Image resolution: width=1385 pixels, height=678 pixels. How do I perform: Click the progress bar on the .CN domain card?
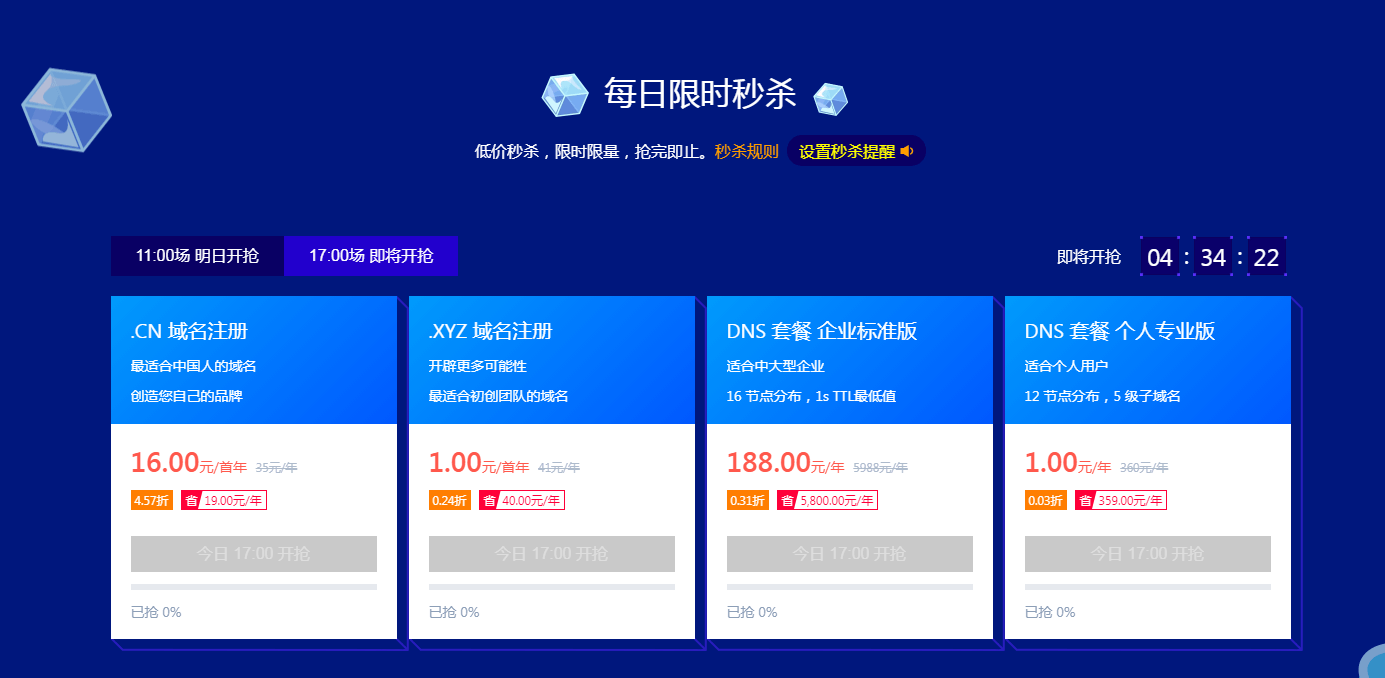[x=254, y=587]
